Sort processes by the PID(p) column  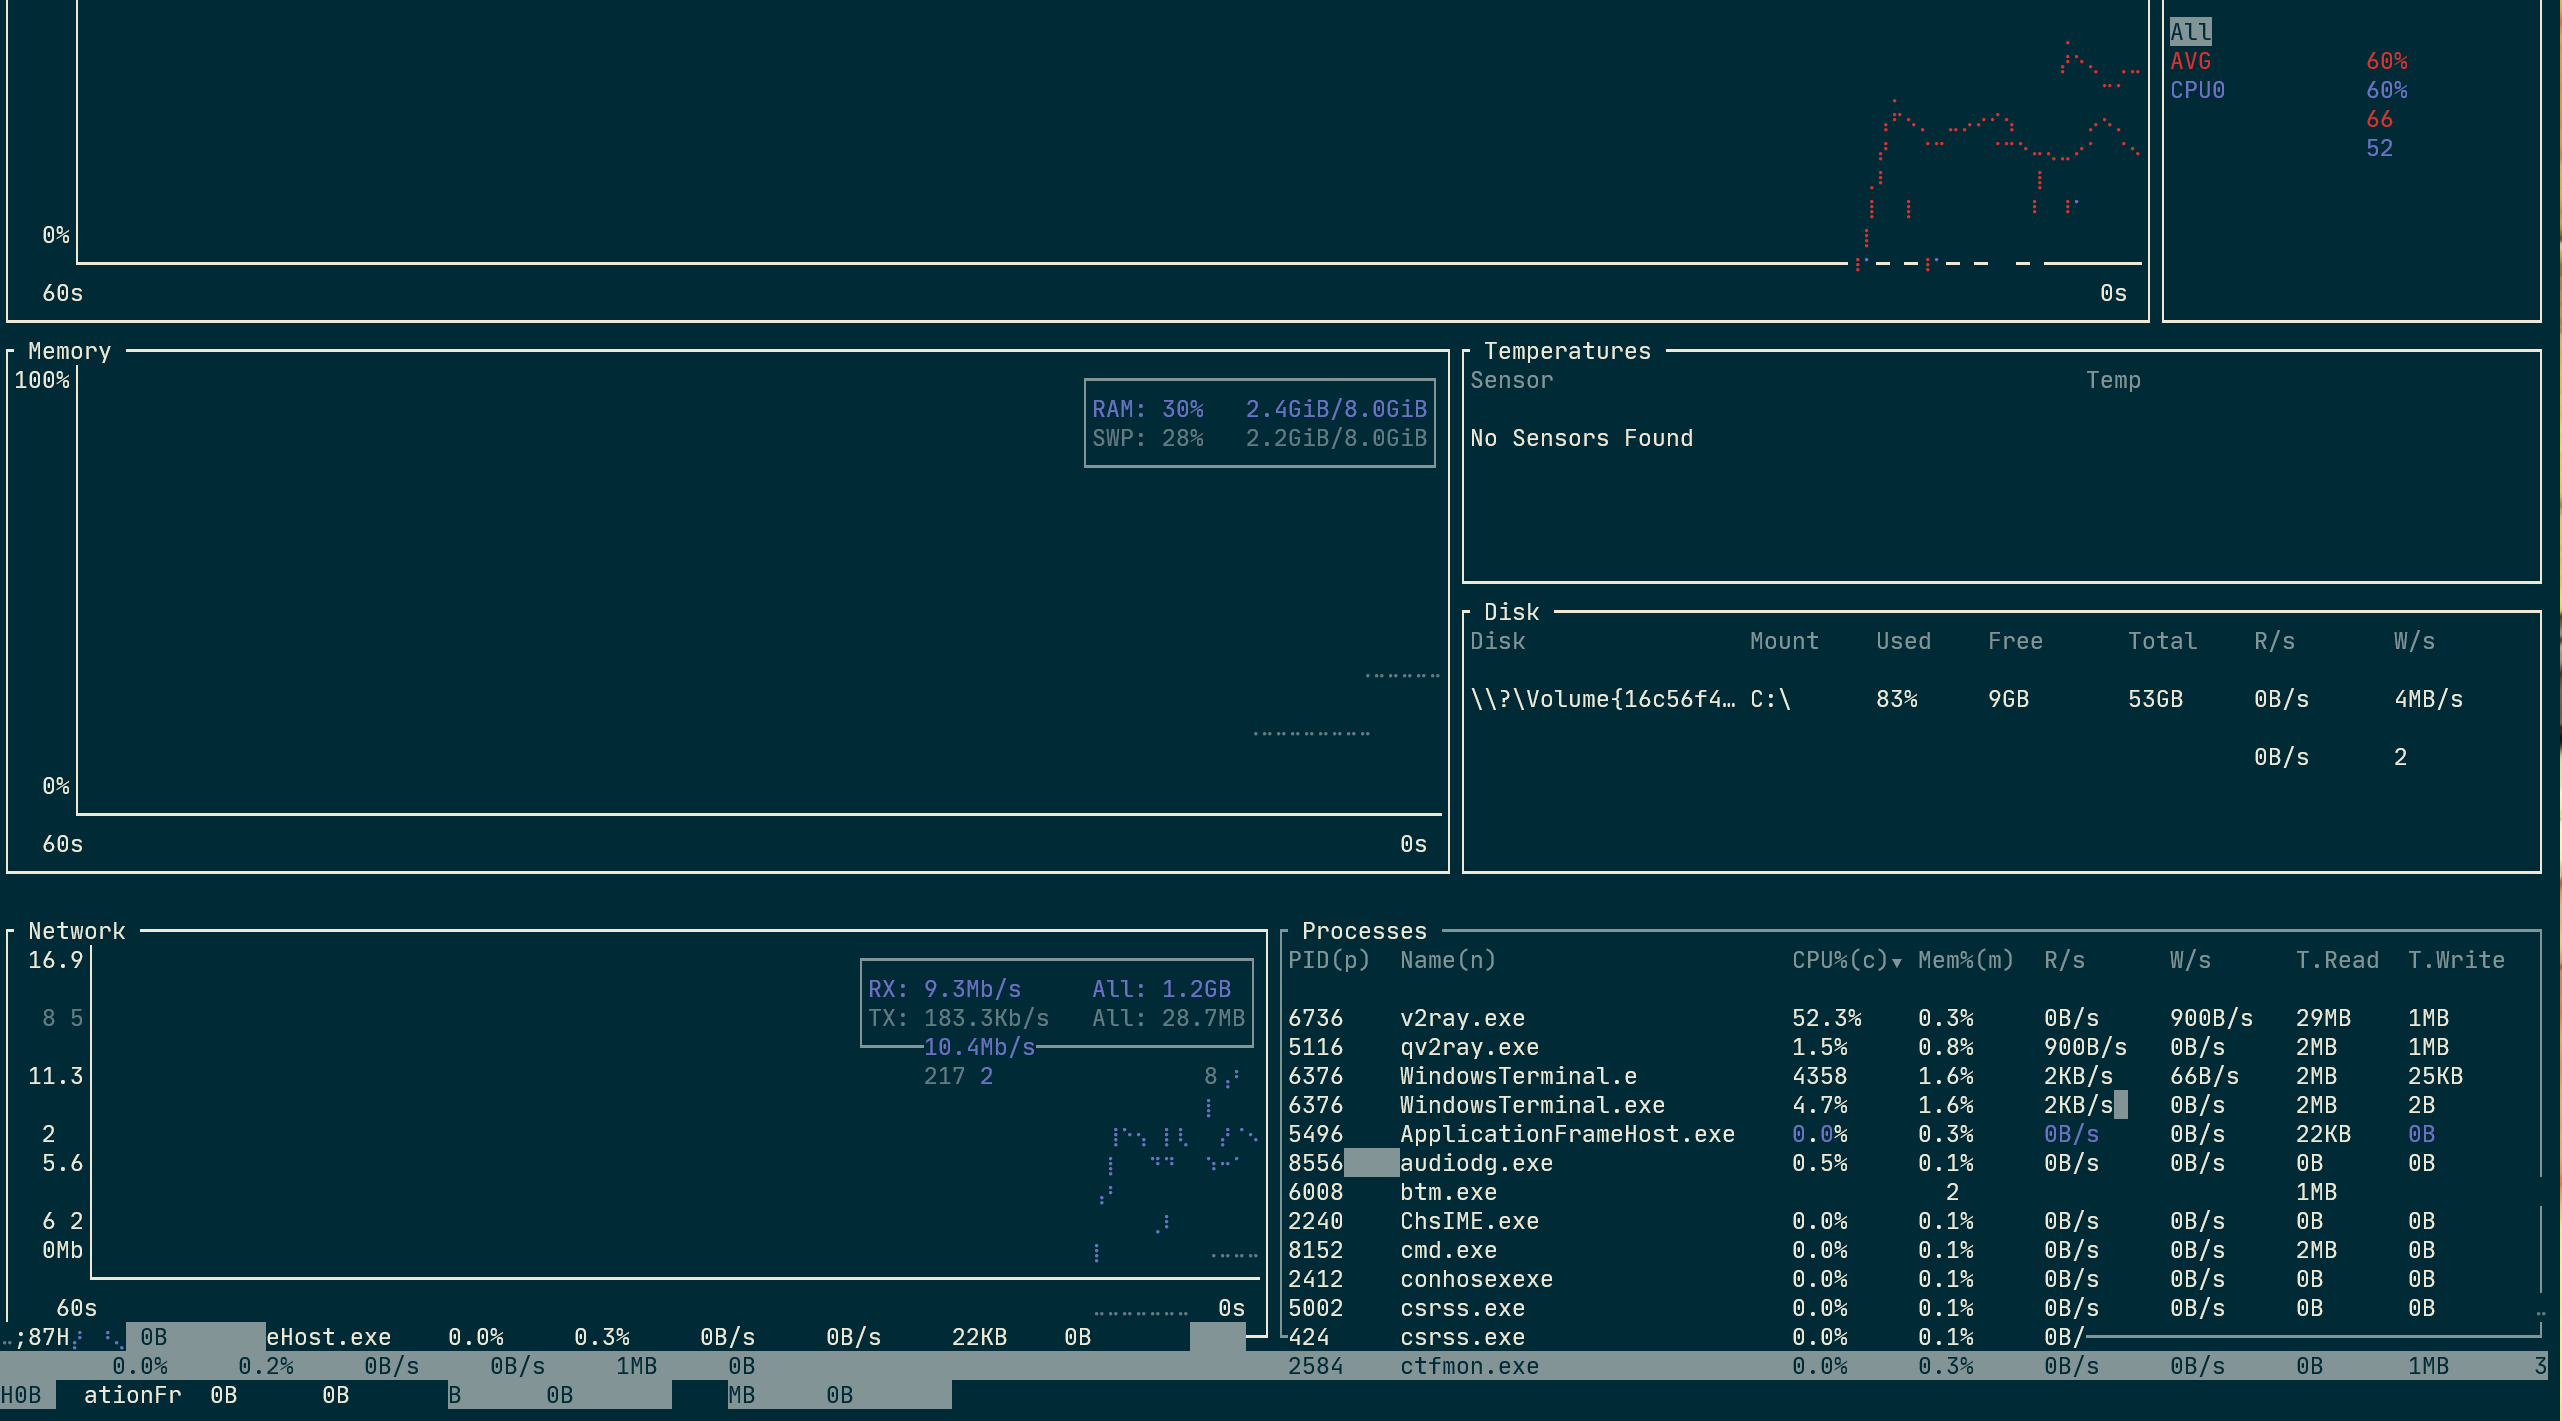pyautogui.click(x=1330, y=960)
